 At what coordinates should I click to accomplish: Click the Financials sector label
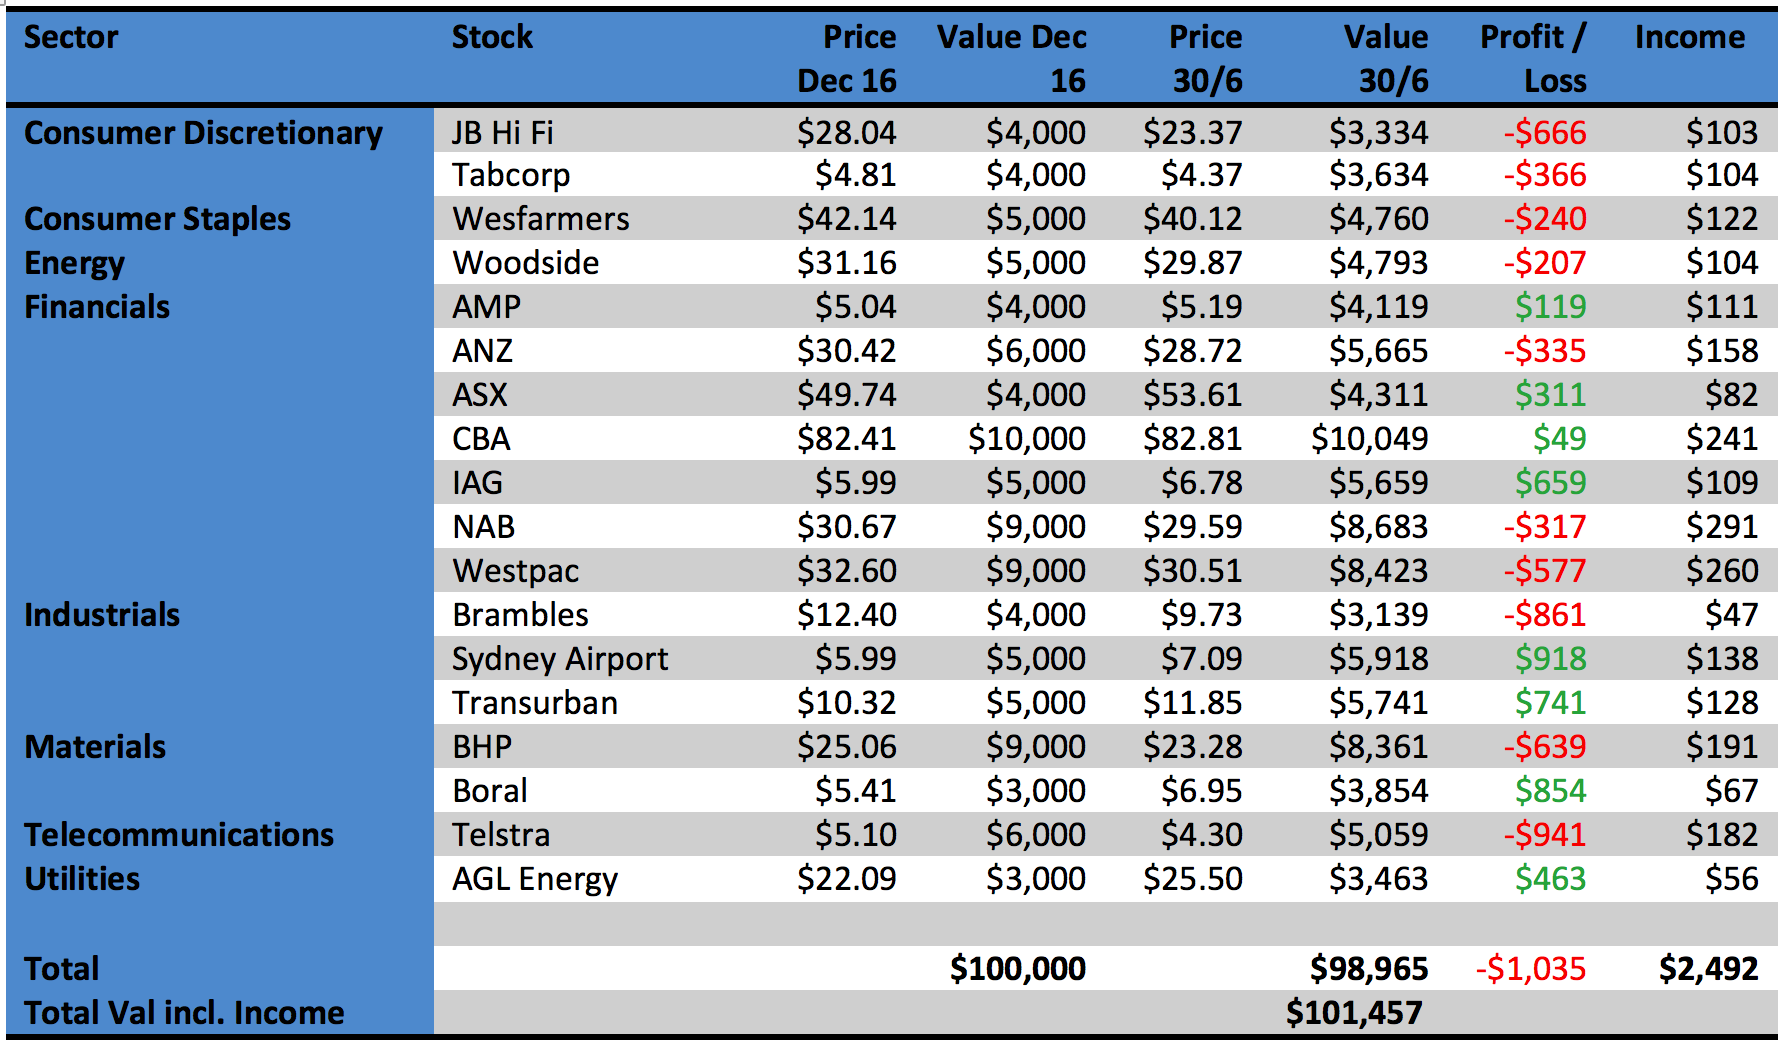[97, 306]
